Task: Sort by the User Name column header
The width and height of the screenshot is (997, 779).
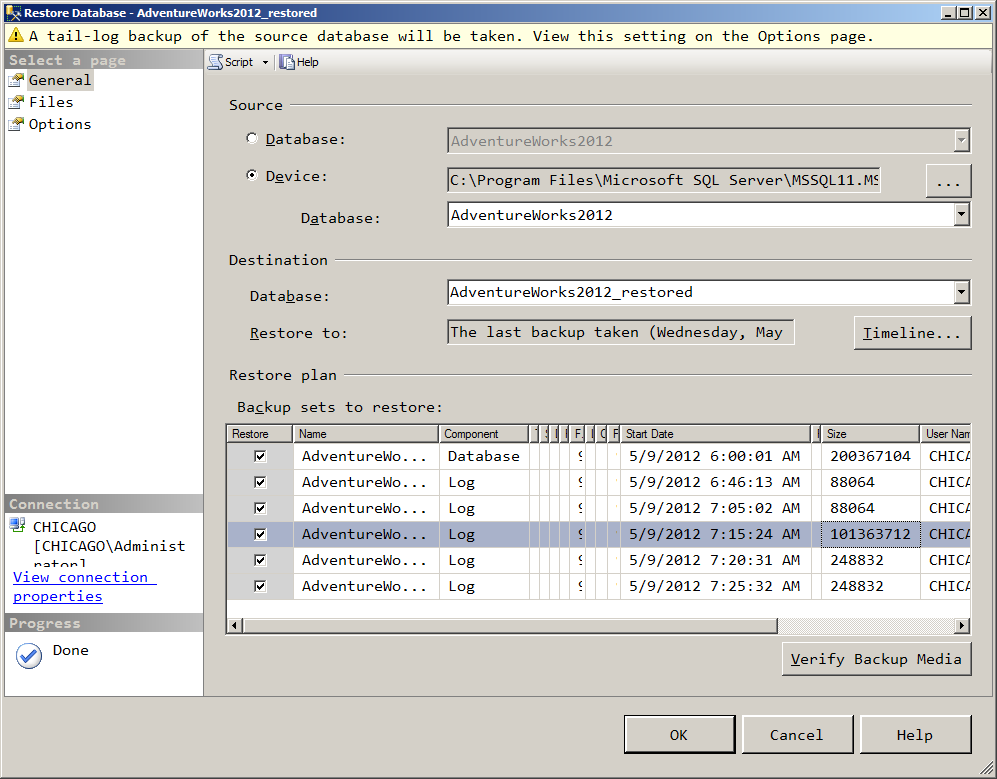Action: pyautogui.click(x=945, y=434)
